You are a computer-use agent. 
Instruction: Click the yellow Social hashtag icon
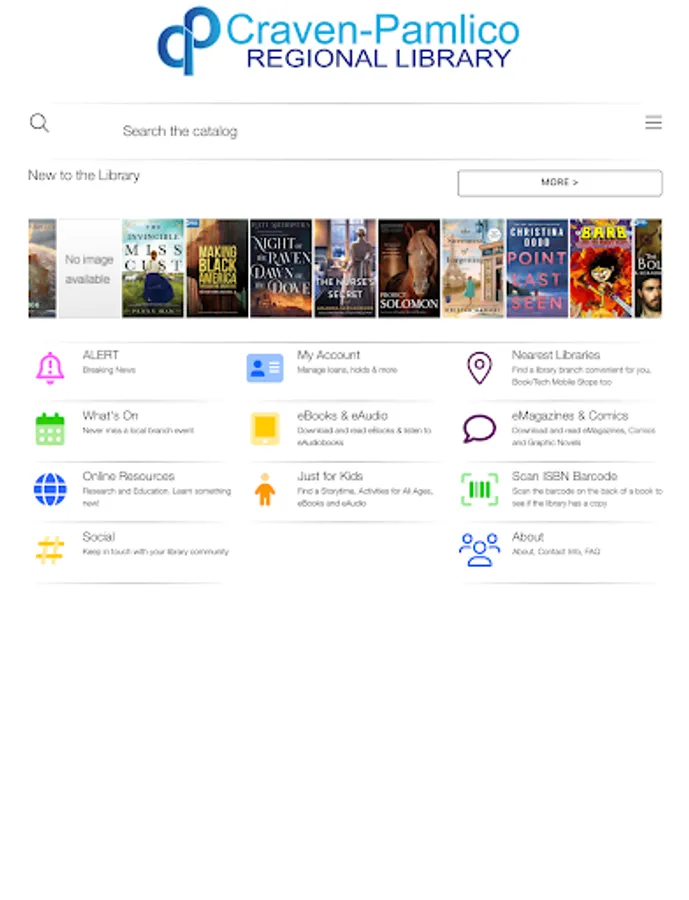click(50, 550)
